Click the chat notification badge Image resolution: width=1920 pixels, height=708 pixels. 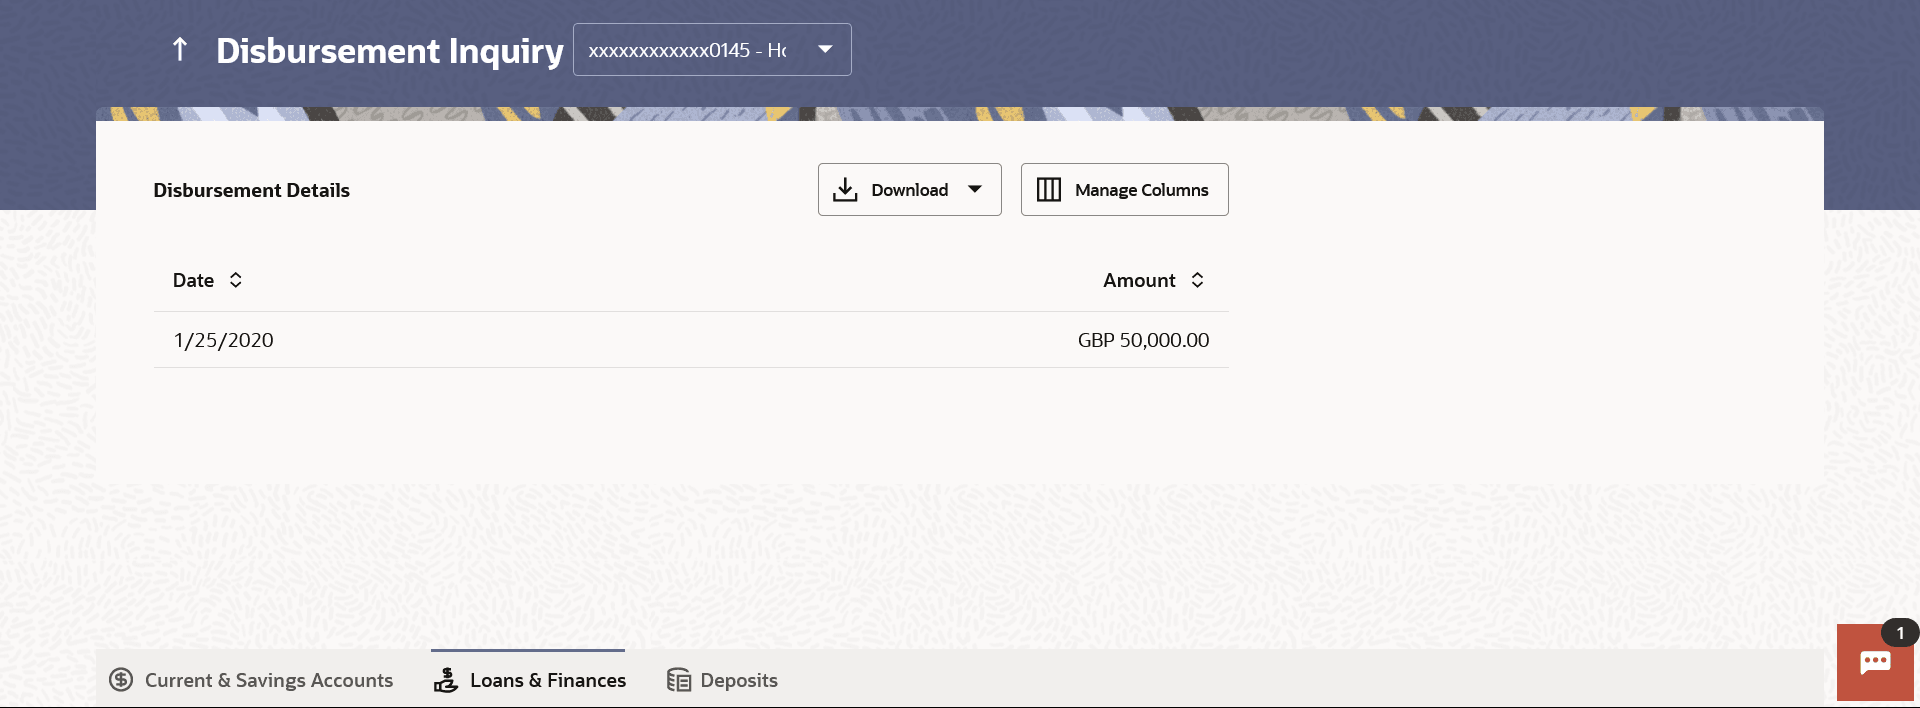tap(1900, 633)
